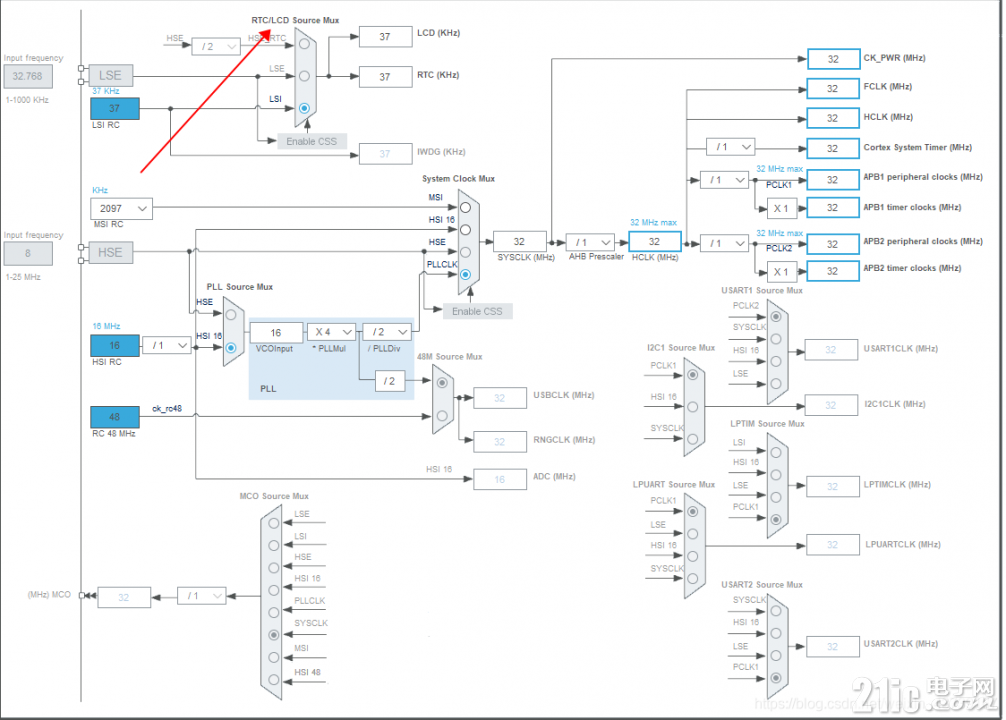Click the LSE oscillator block

pos(110,75)
